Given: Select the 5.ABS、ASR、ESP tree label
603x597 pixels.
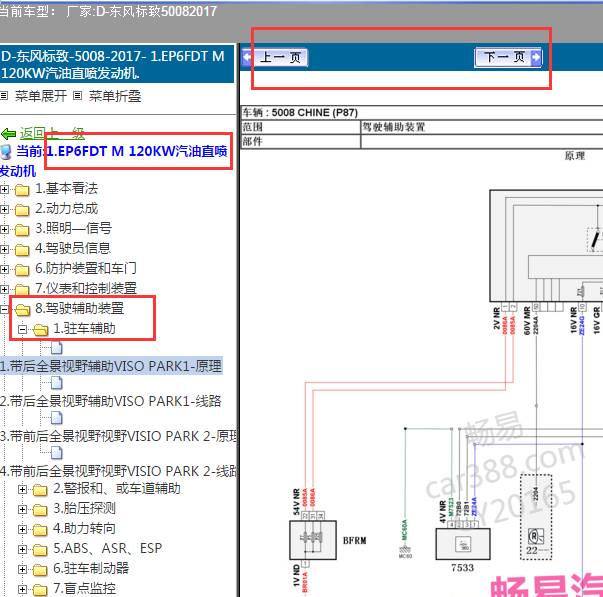Looking at the screenshot, I should pos(108,548).
